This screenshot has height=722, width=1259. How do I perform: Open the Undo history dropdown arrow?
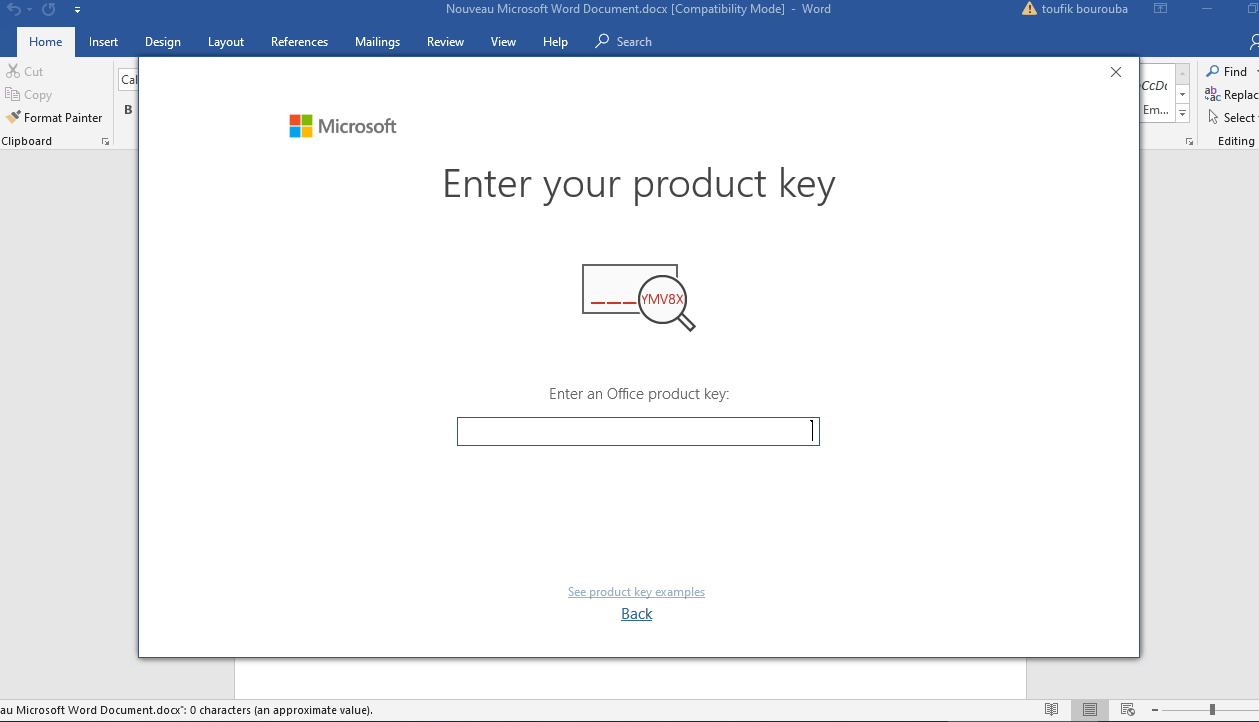click(x=29, y=10)
